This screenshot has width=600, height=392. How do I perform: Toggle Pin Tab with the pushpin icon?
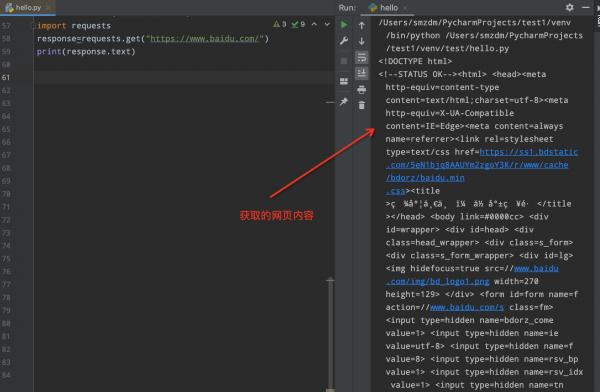(344, 101)
